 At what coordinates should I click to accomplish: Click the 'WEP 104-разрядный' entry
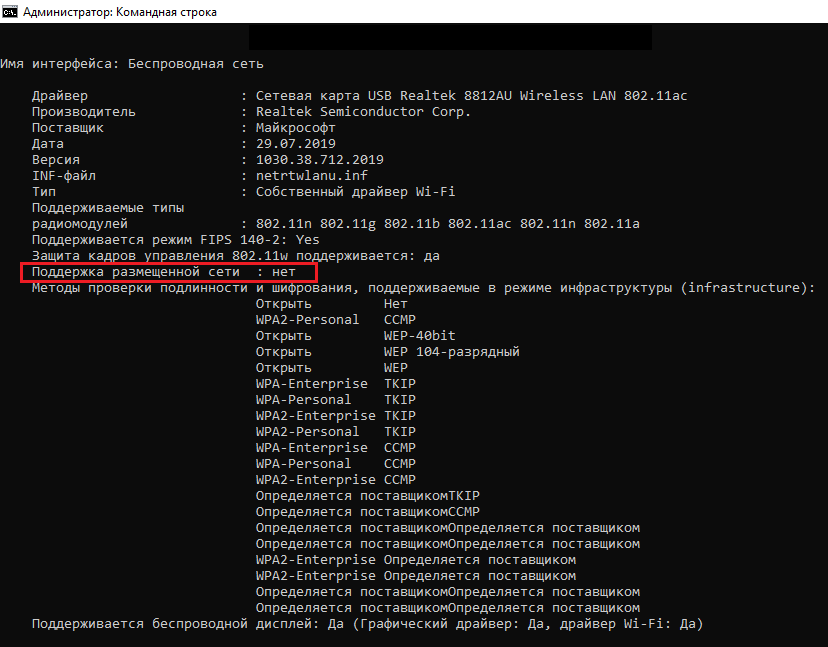[451, 352]
